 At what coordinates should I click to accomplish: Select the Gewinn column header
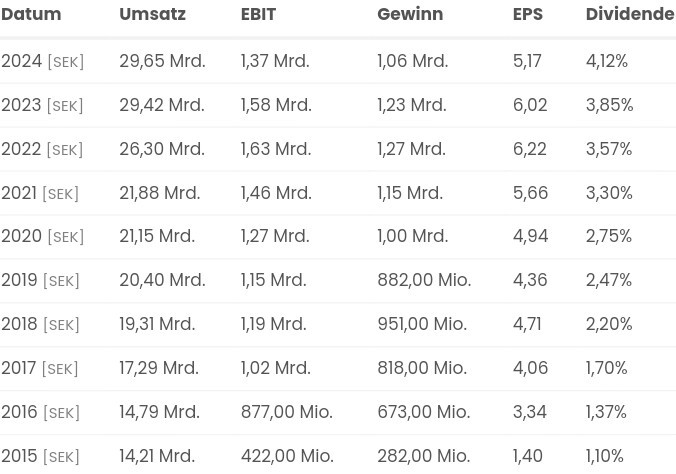pos(410,14)
